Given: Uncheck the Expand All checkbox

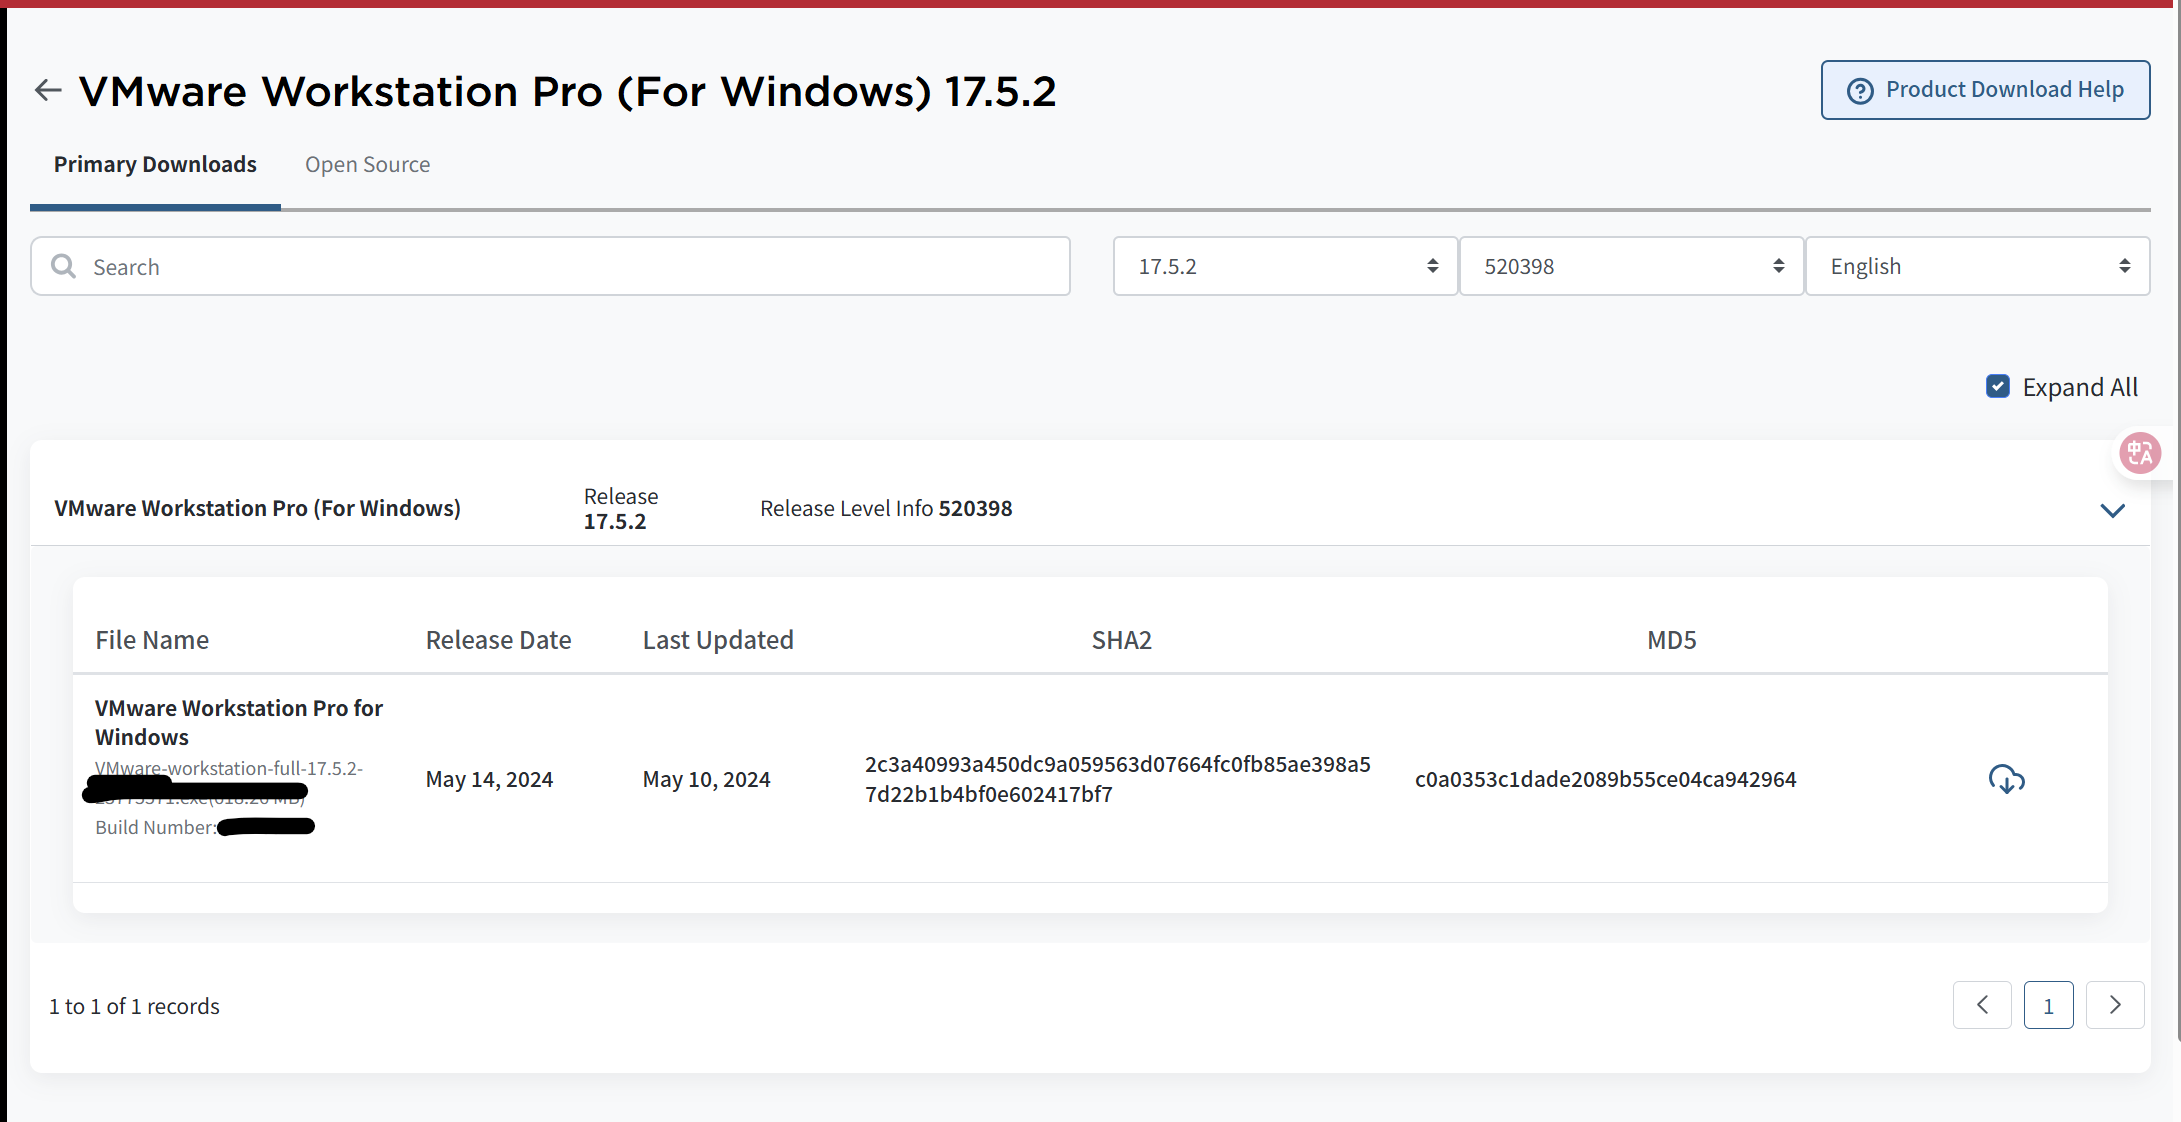Looking at the screenshot, I should (1998, 387).
